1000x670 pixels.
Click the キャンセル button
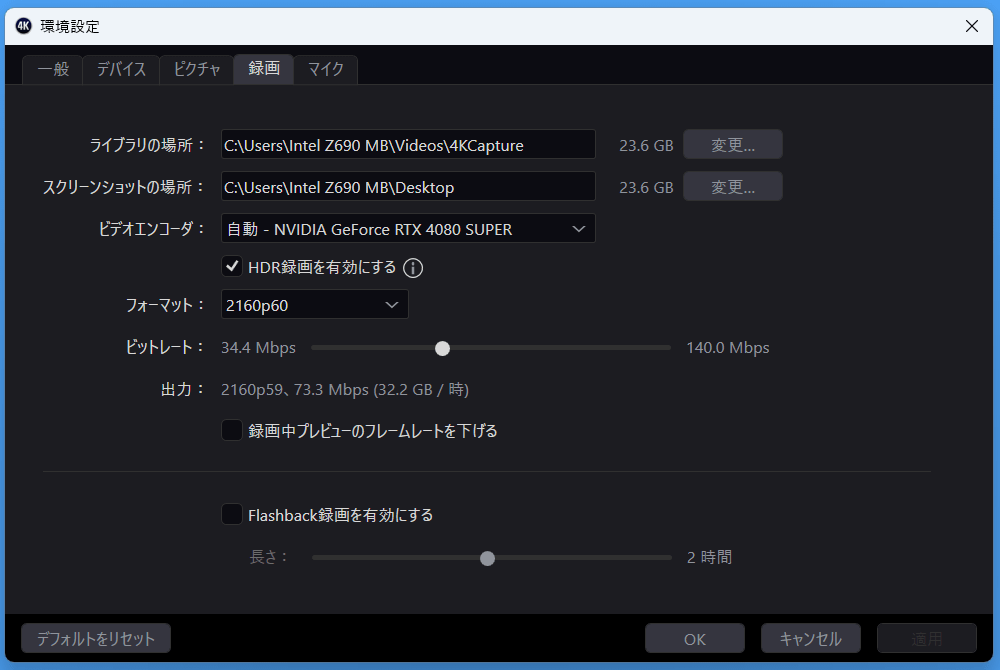pos(810,639)
